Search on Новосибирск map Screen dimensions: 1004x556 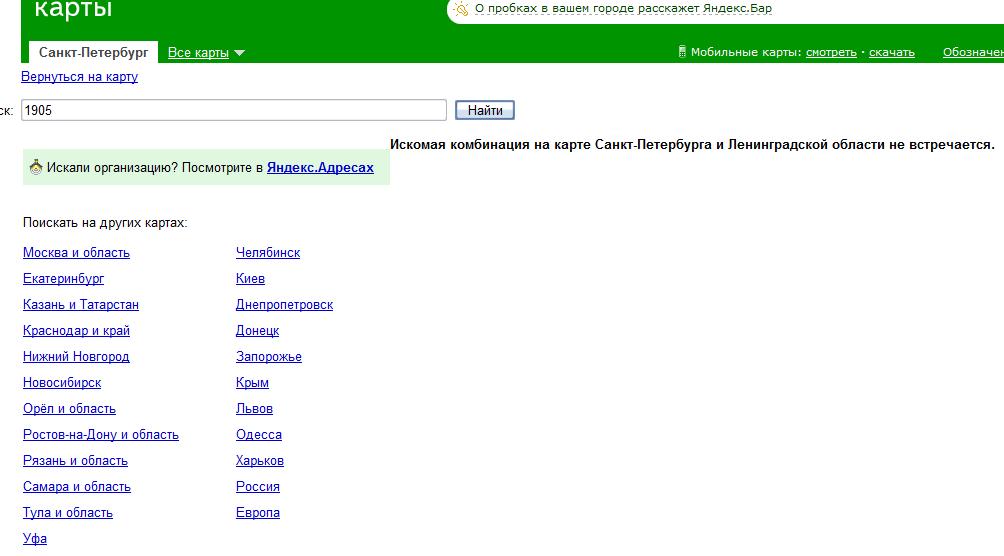62,383
